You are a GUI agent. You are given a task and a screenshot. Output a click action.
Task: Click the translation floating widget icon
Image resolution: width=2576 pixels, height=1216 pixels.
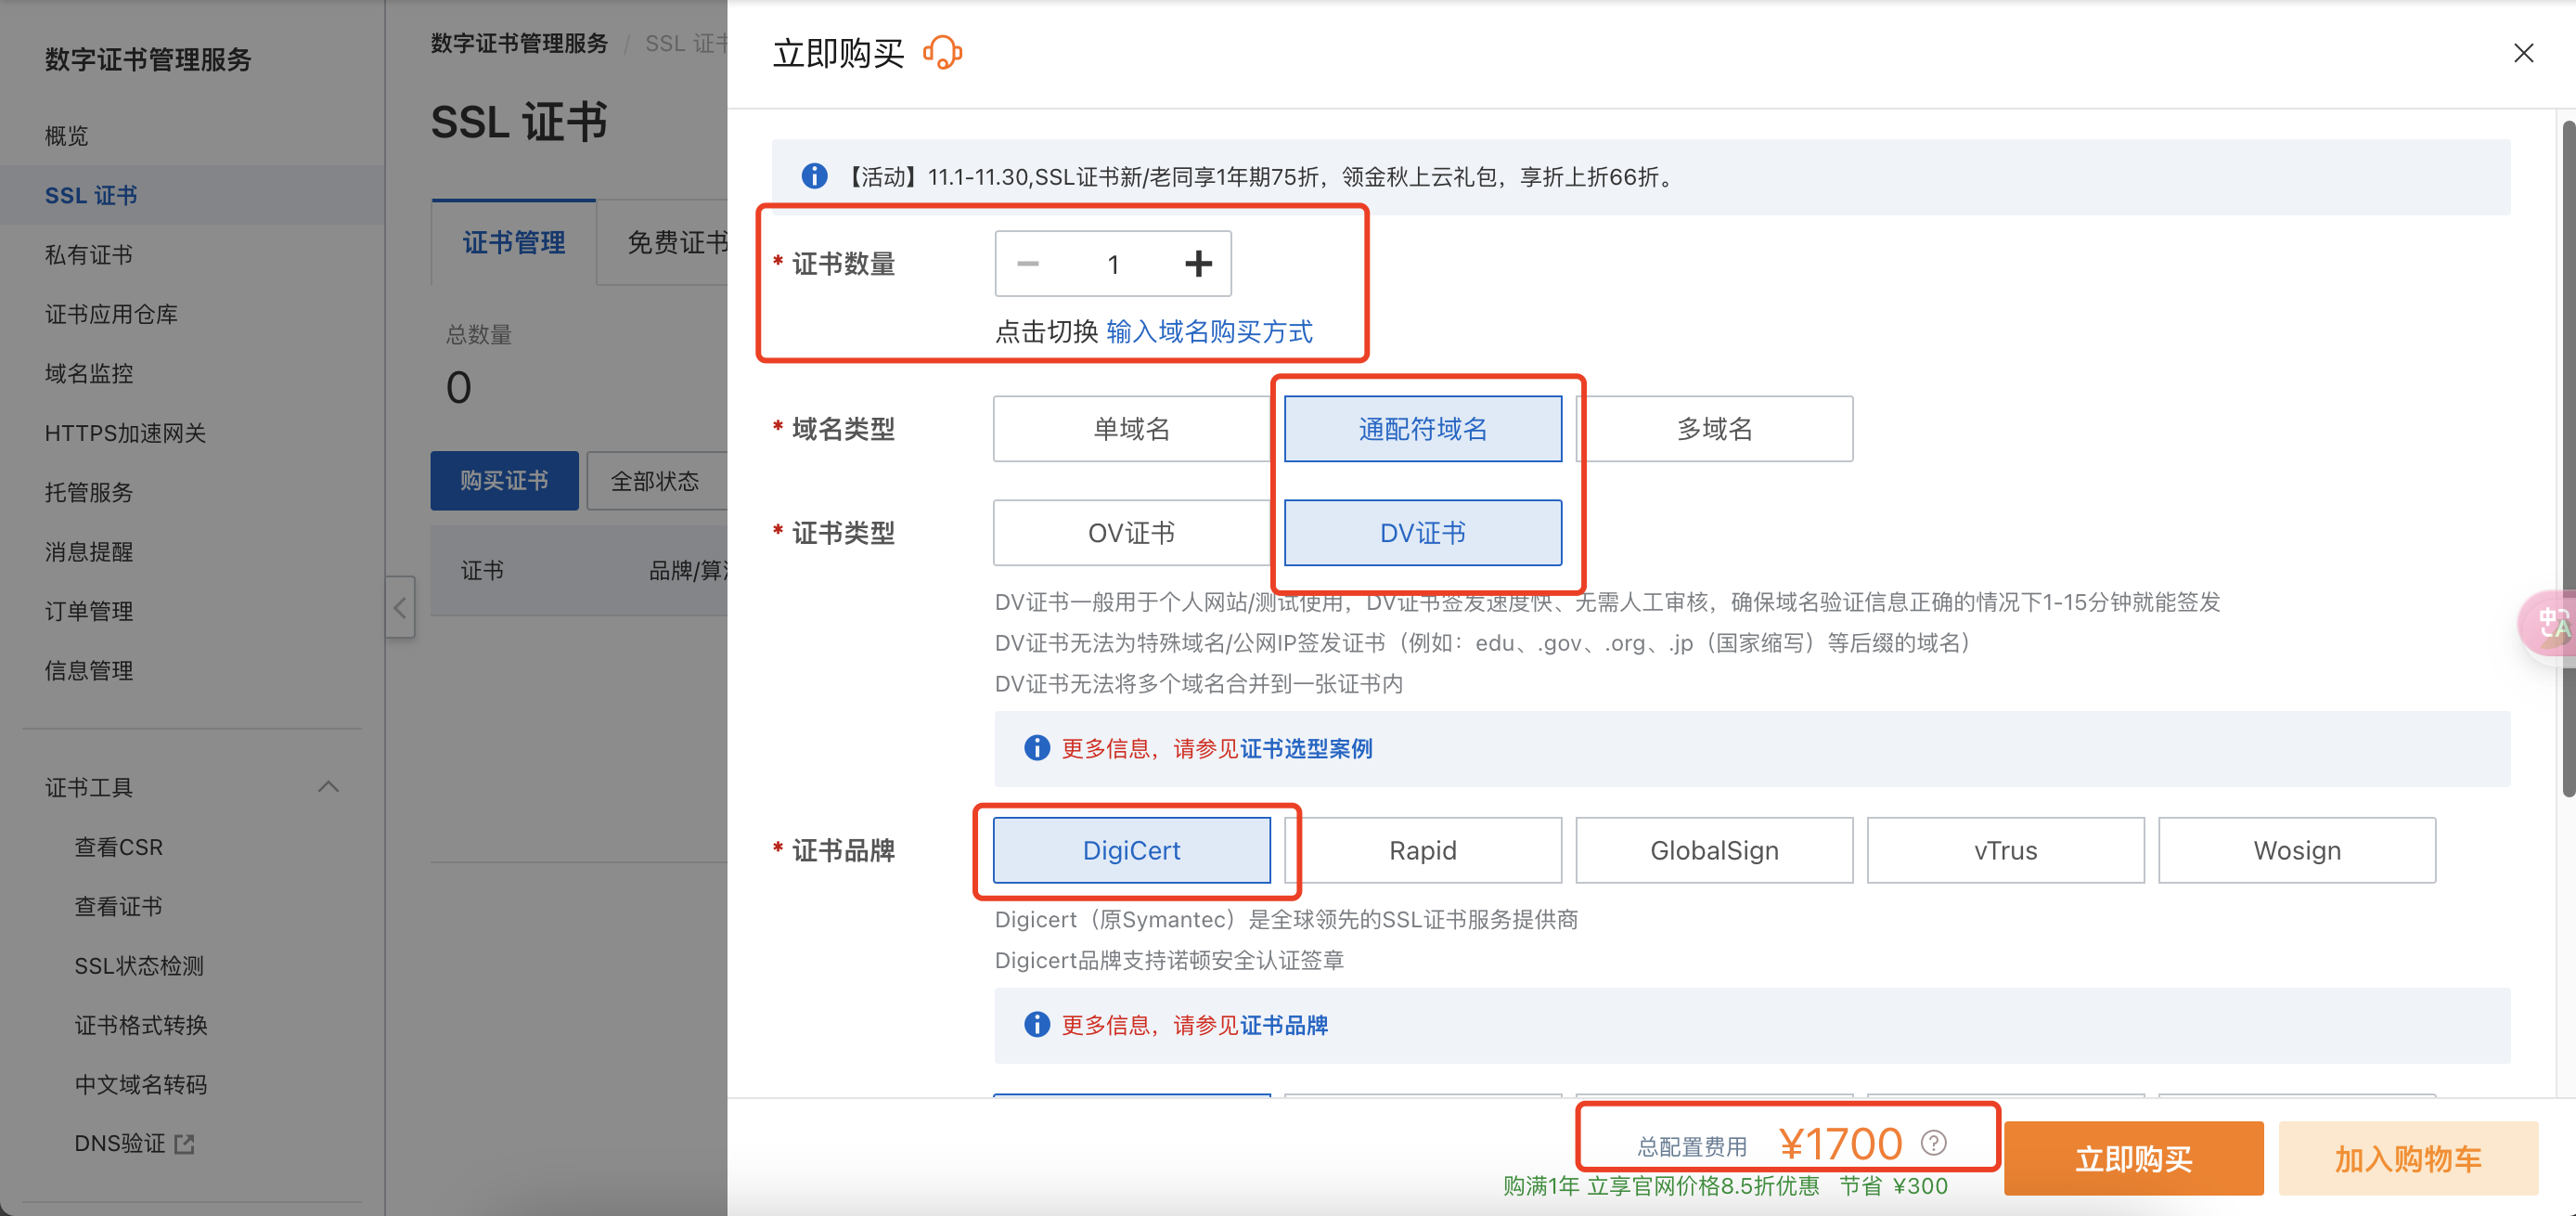coord(2551,624)
